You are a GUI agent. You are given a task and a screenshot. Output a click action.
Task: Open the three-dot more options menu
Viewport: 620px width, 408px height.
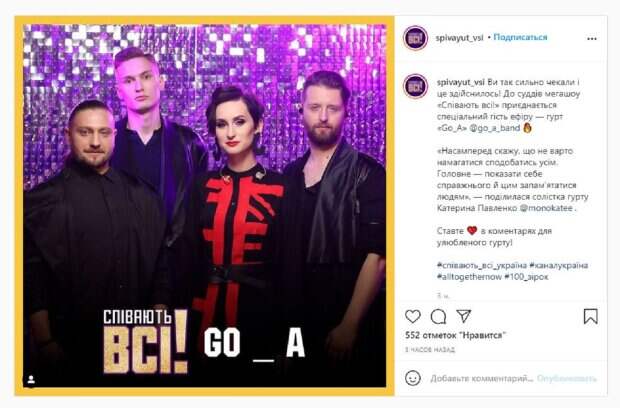click(x=592, y=39)
